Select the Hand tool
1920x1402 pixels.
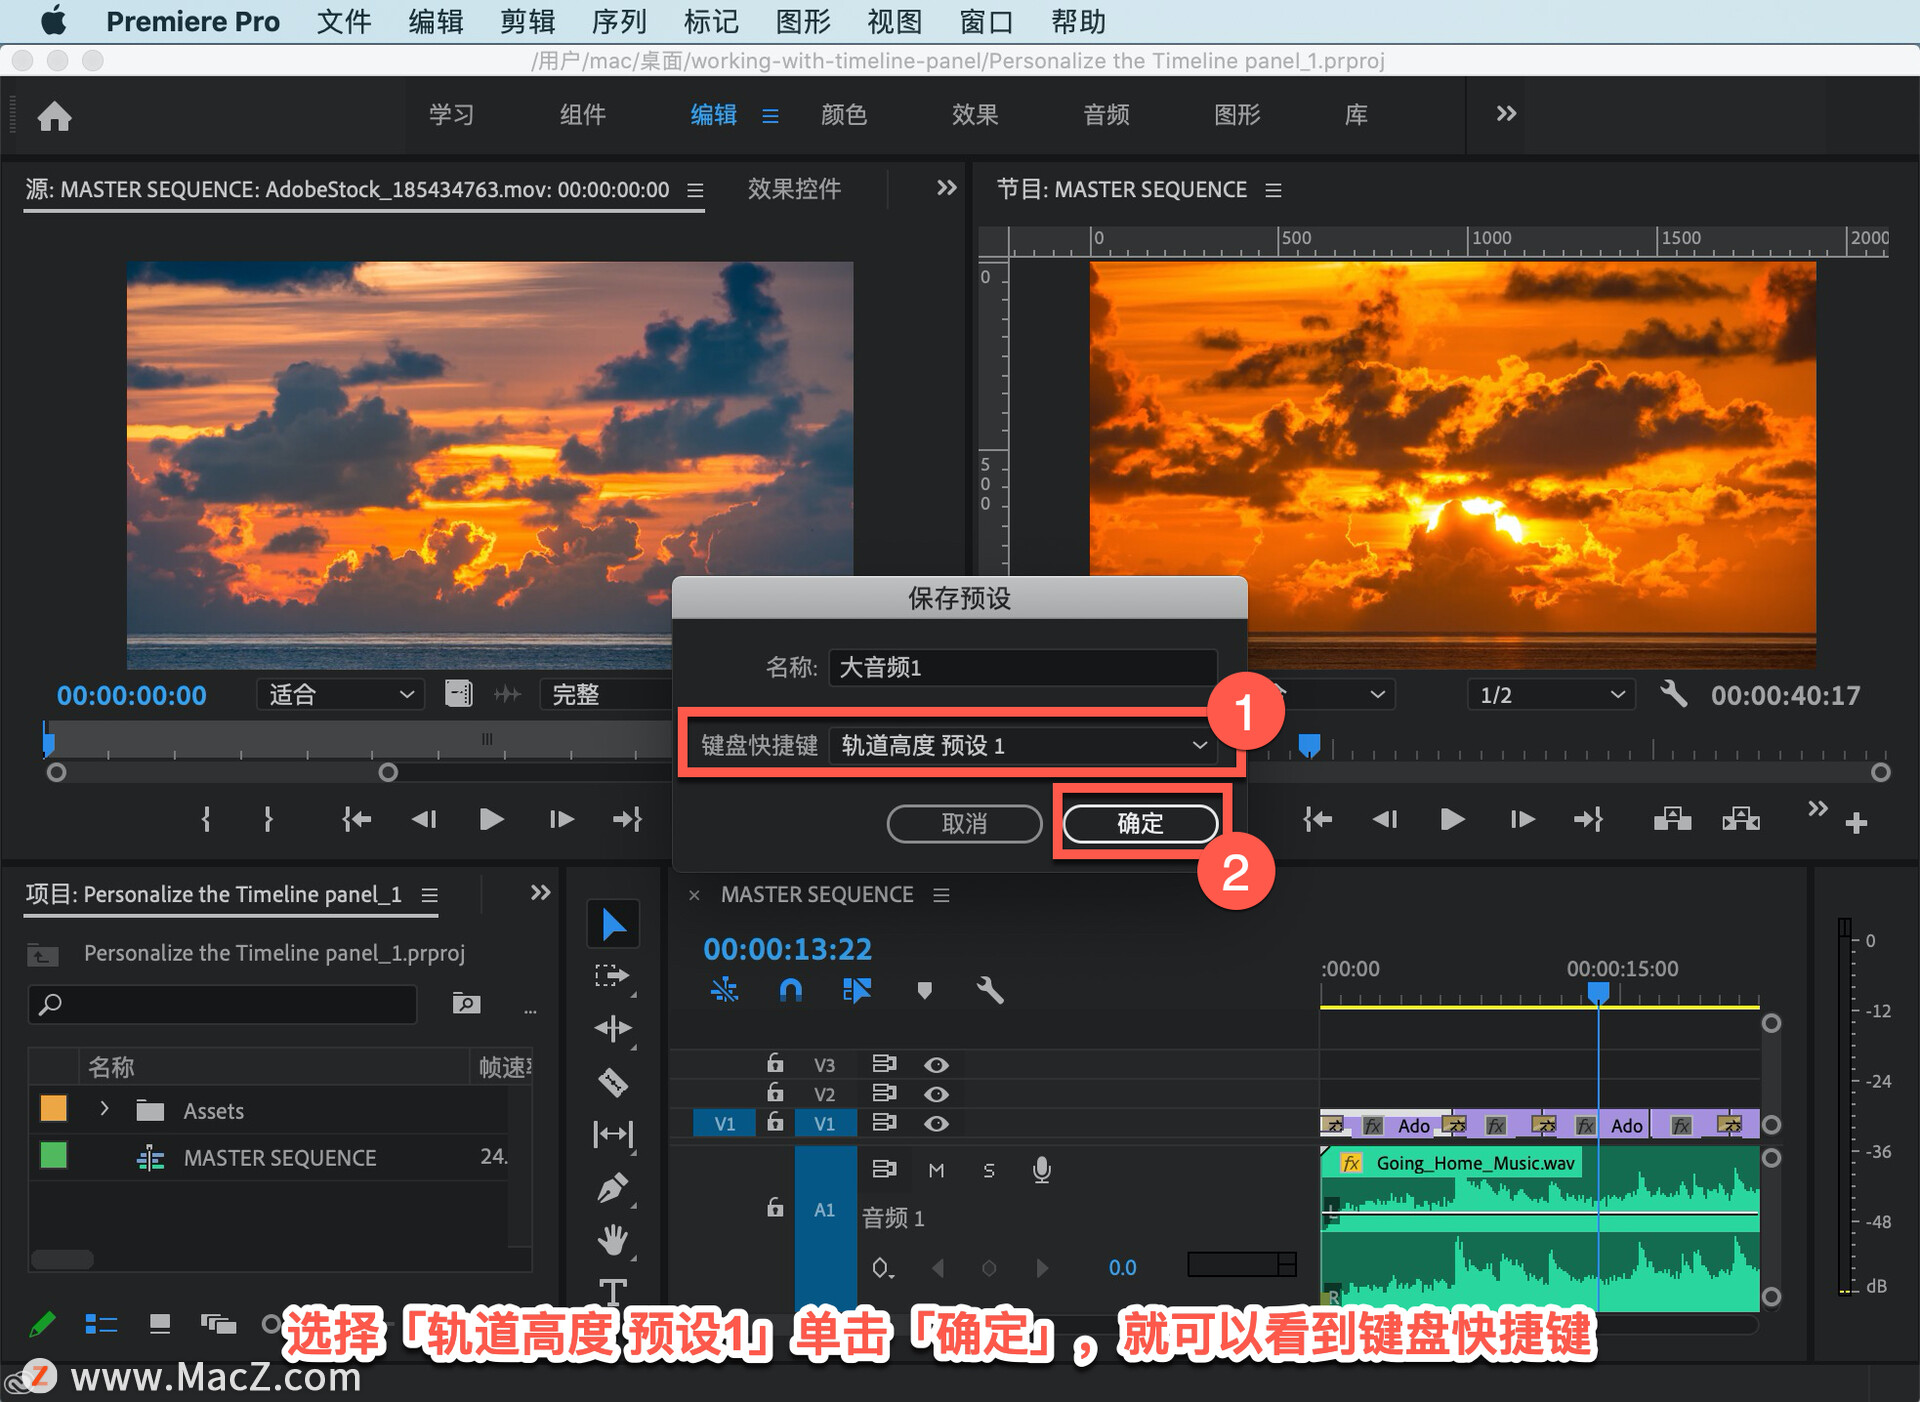pyautogui.click(x=613, y=1241)
